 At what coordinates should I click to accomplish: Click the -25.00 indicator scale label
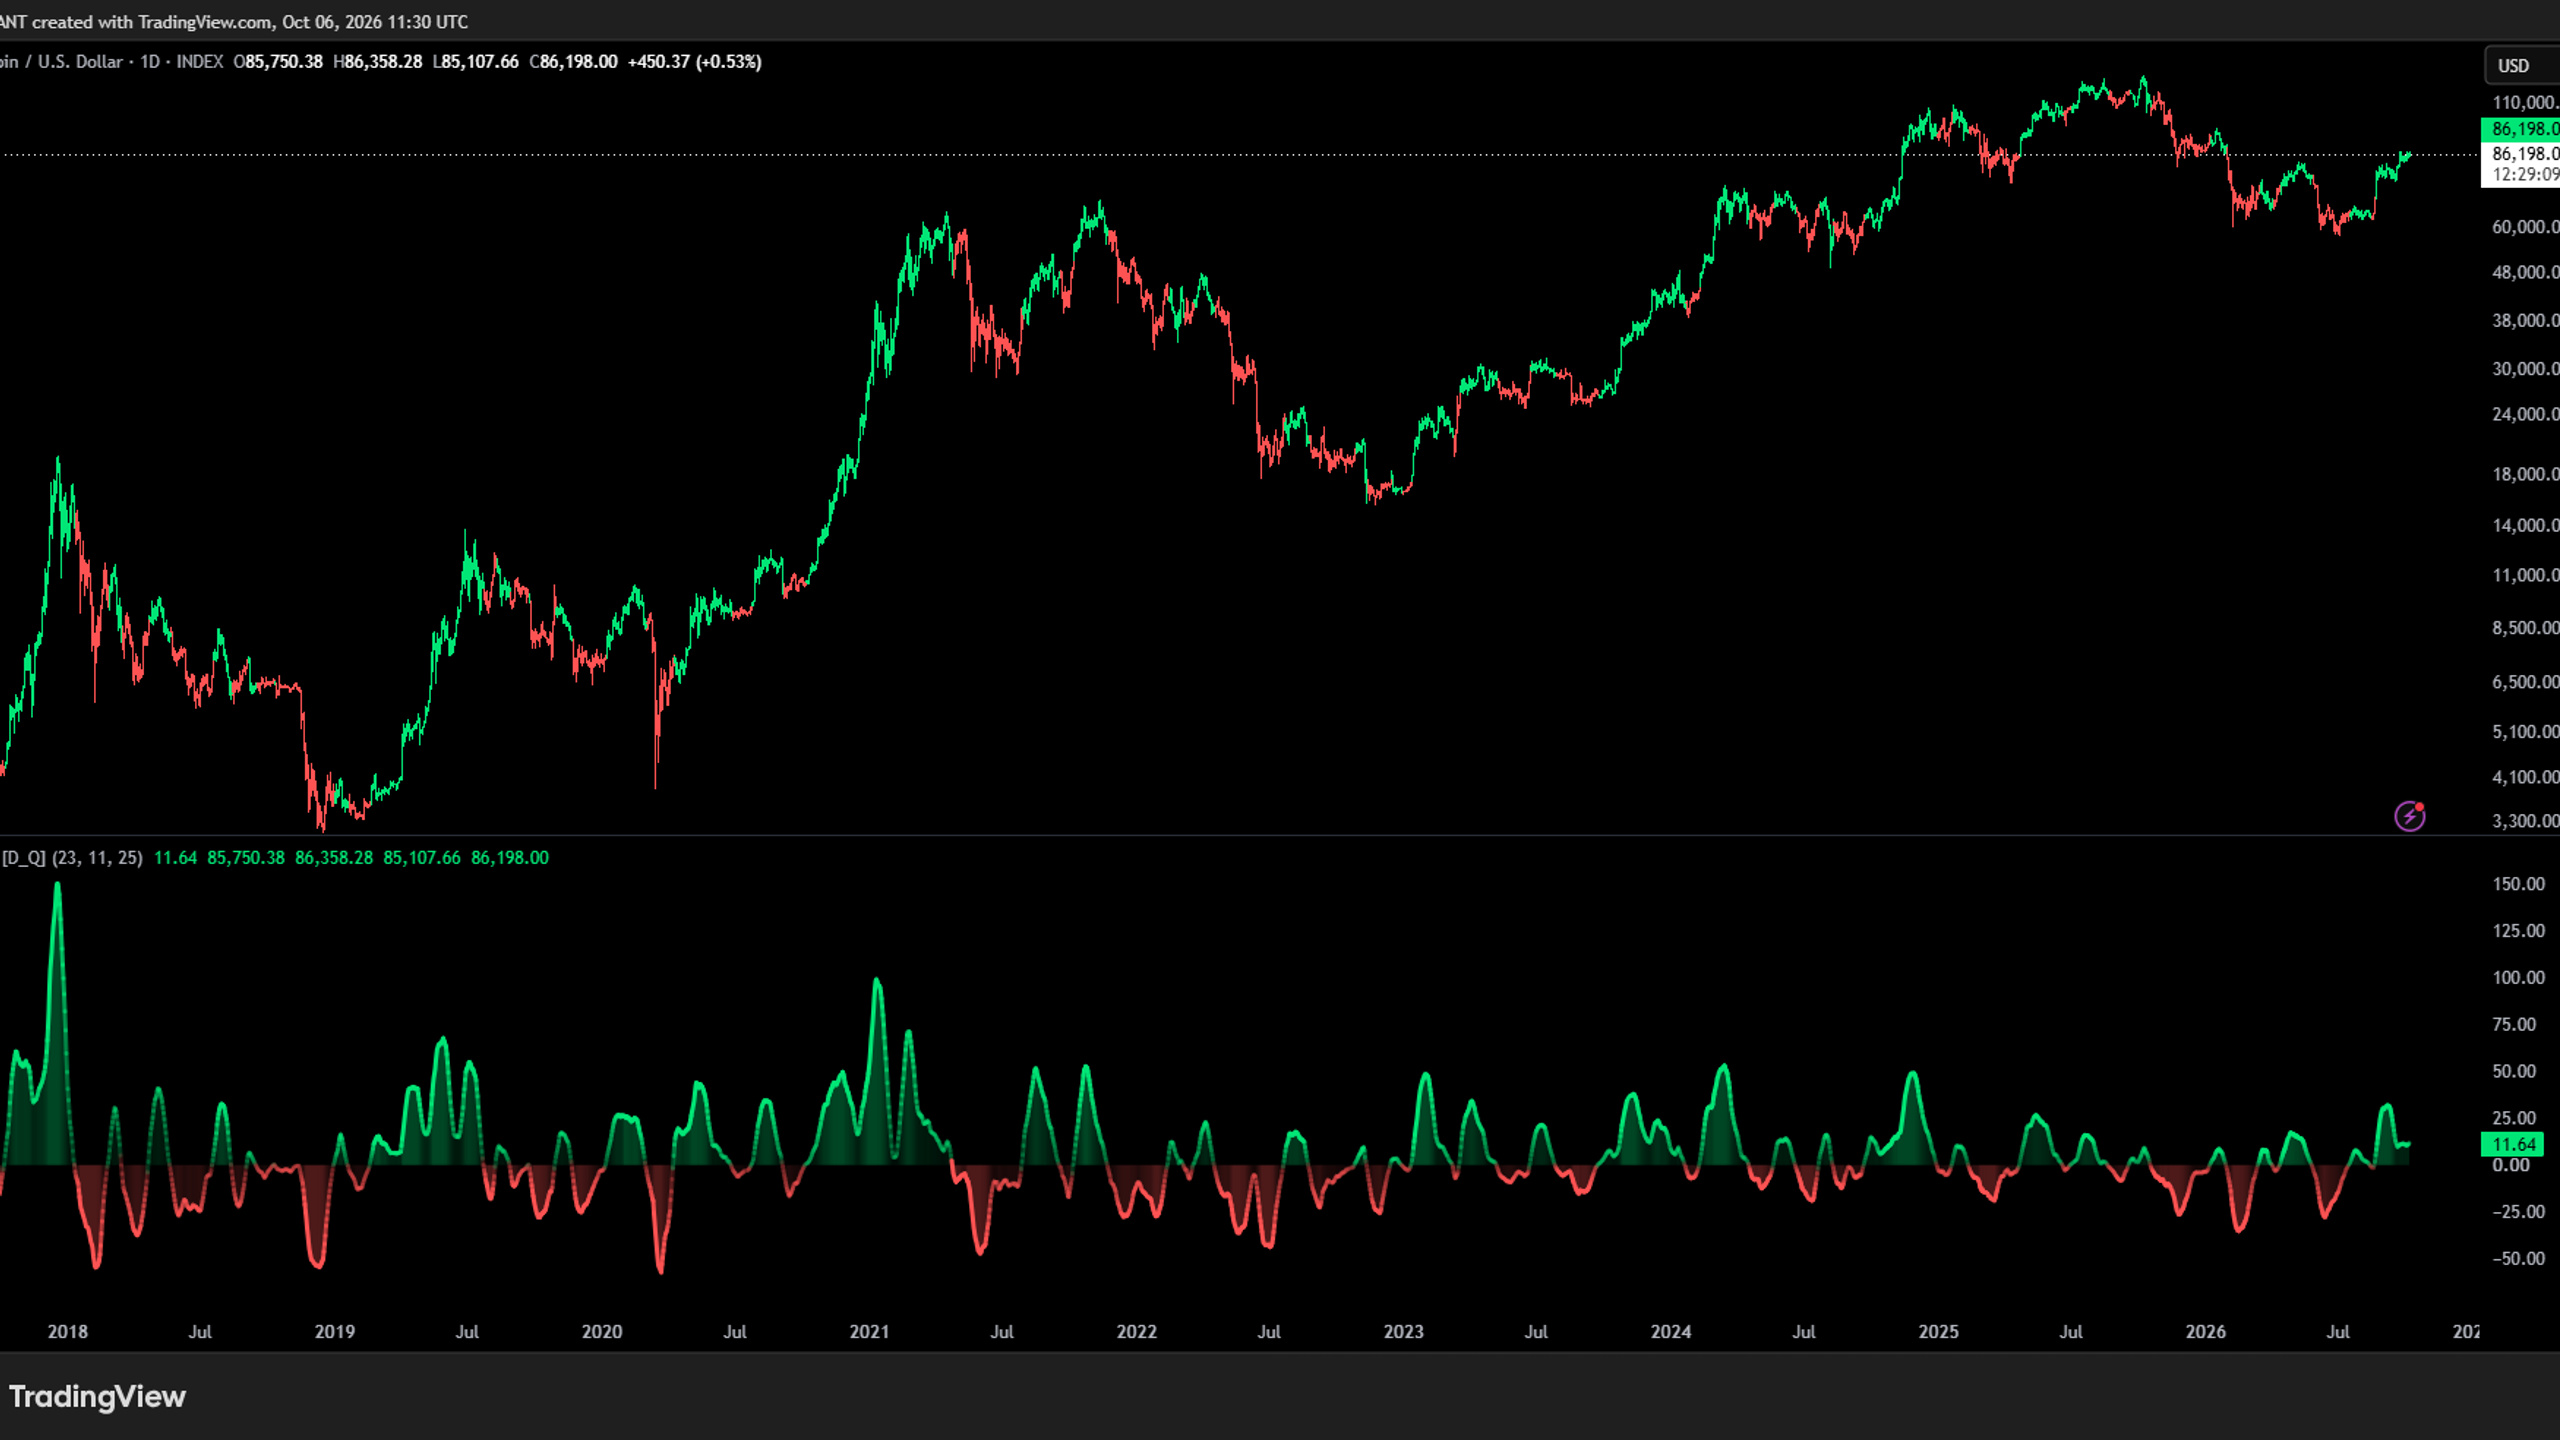2519,1212
